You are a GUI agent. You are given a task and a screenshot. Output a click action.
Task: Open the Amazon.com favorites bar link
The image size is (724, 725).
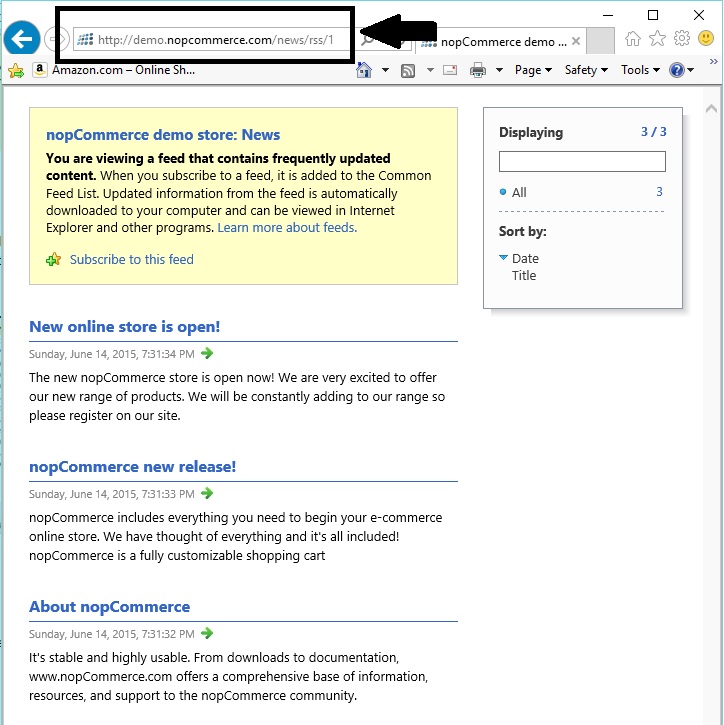click(114, 70)
